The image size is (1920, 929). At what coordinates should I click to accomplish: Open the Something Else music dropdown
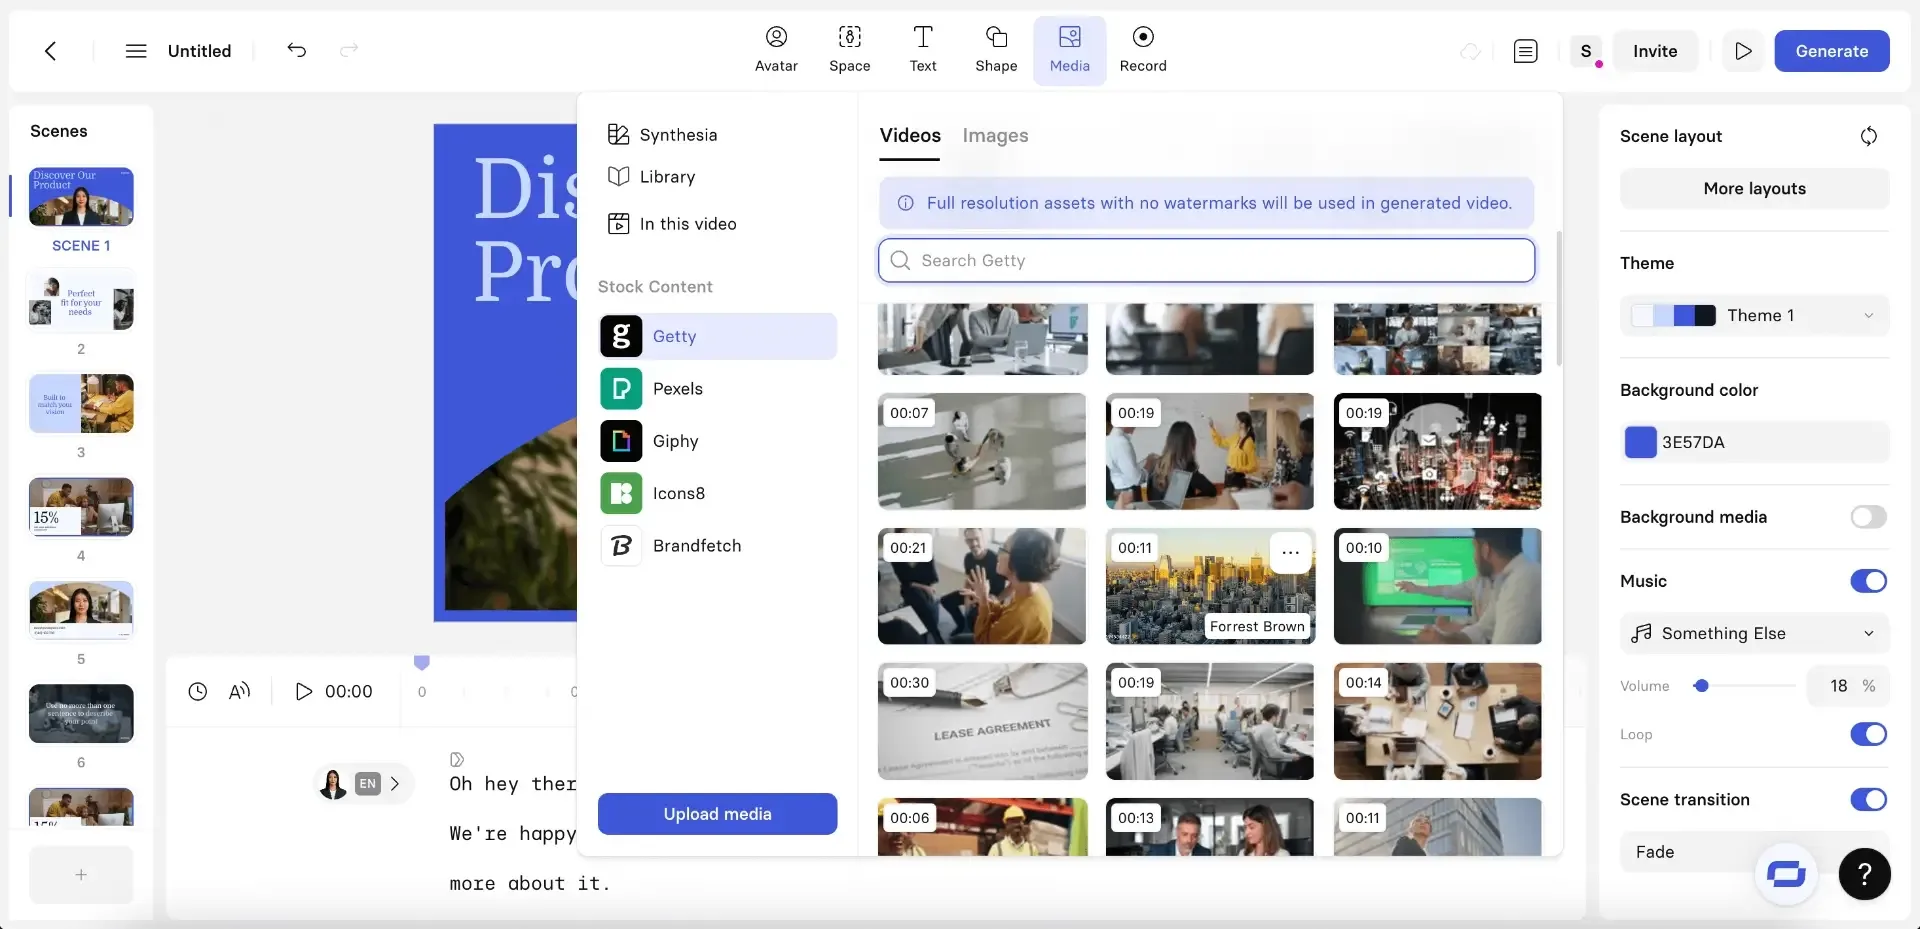click(x=1754, y=633)
